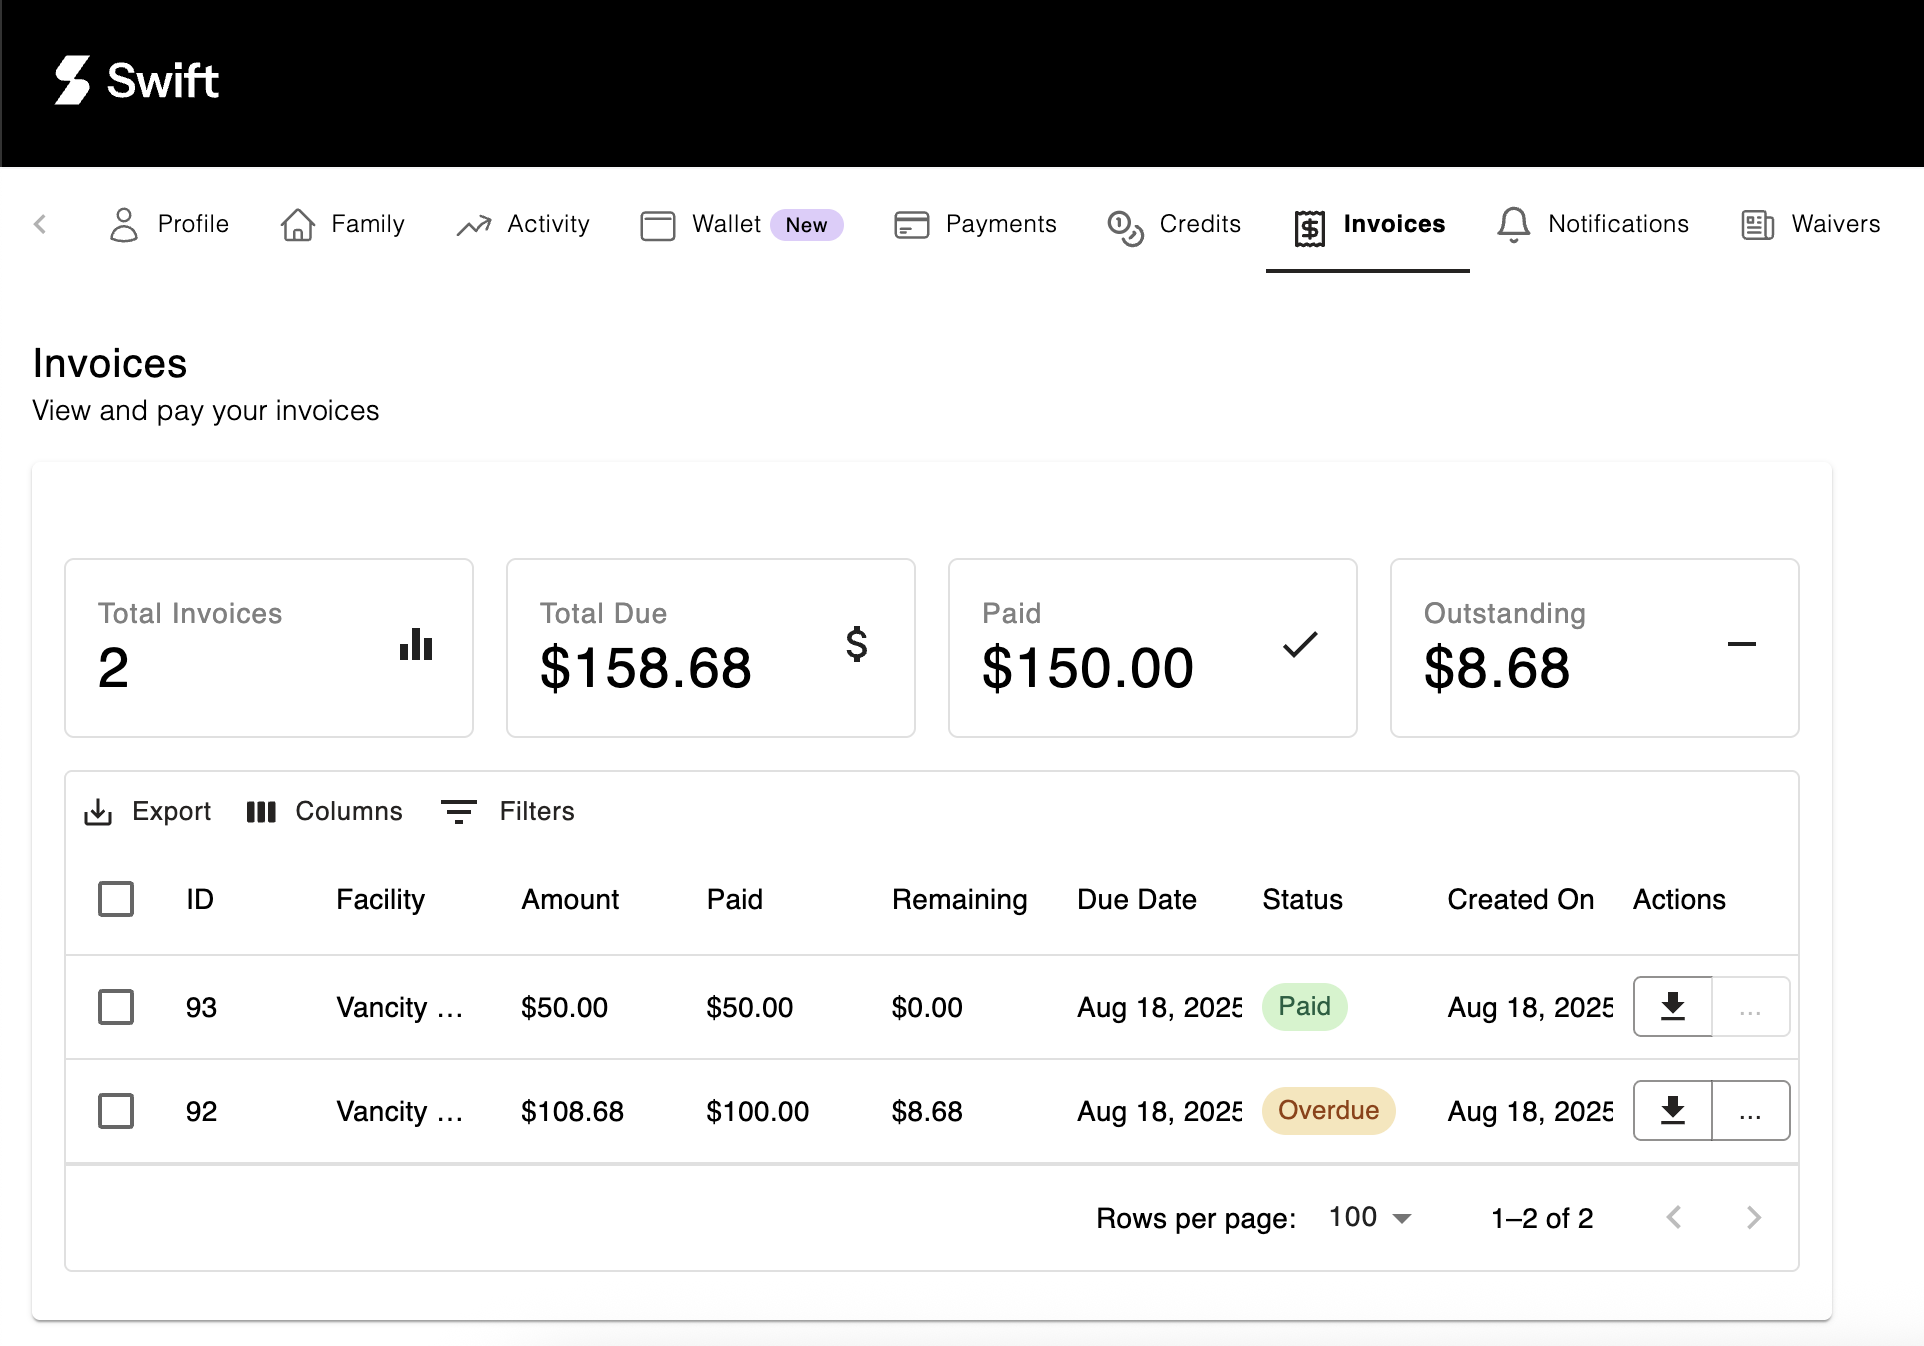Toggle the select-all header checkbox
1924x1346 pixels.
(x=116, y=899)
